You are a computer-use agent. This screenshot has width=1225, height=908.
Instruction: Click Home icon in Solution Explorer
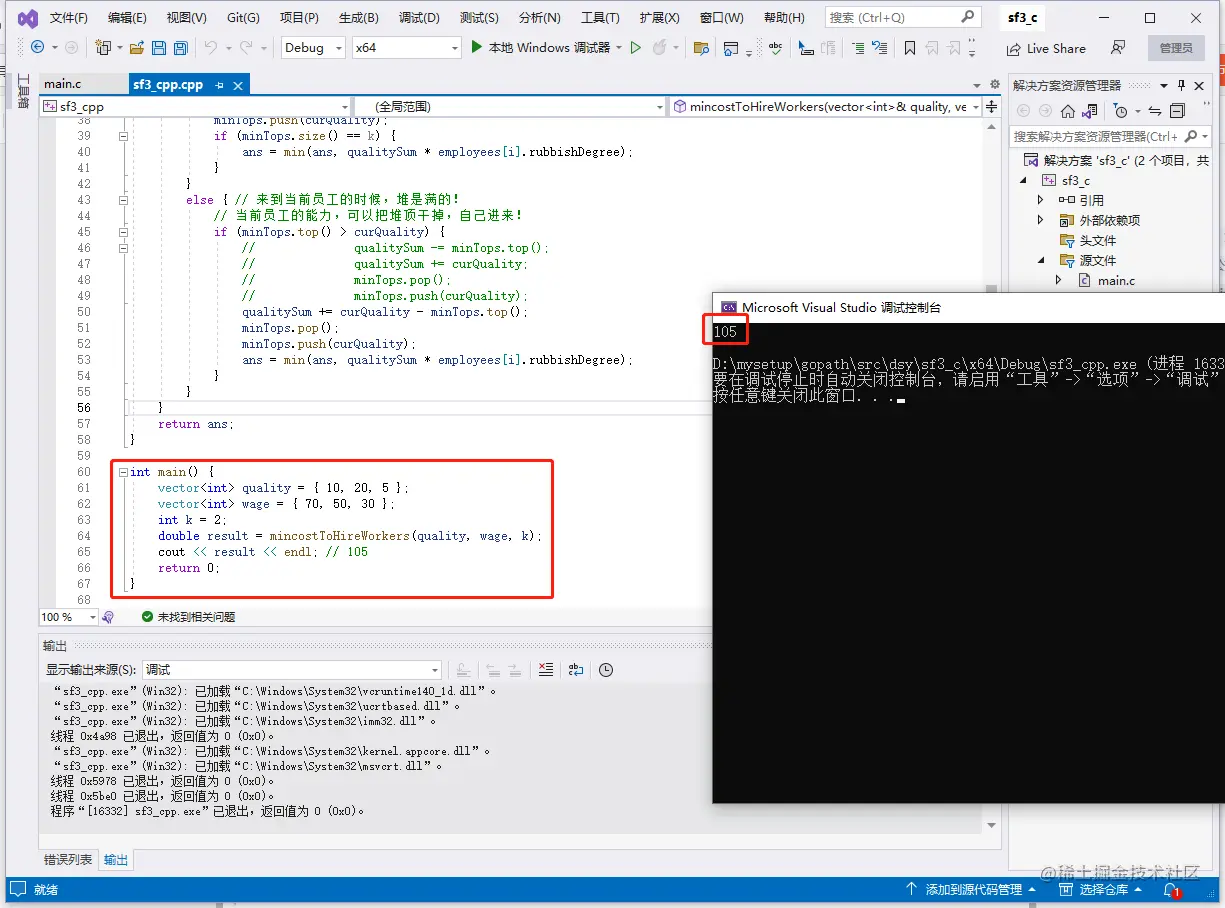[1068, 111]
